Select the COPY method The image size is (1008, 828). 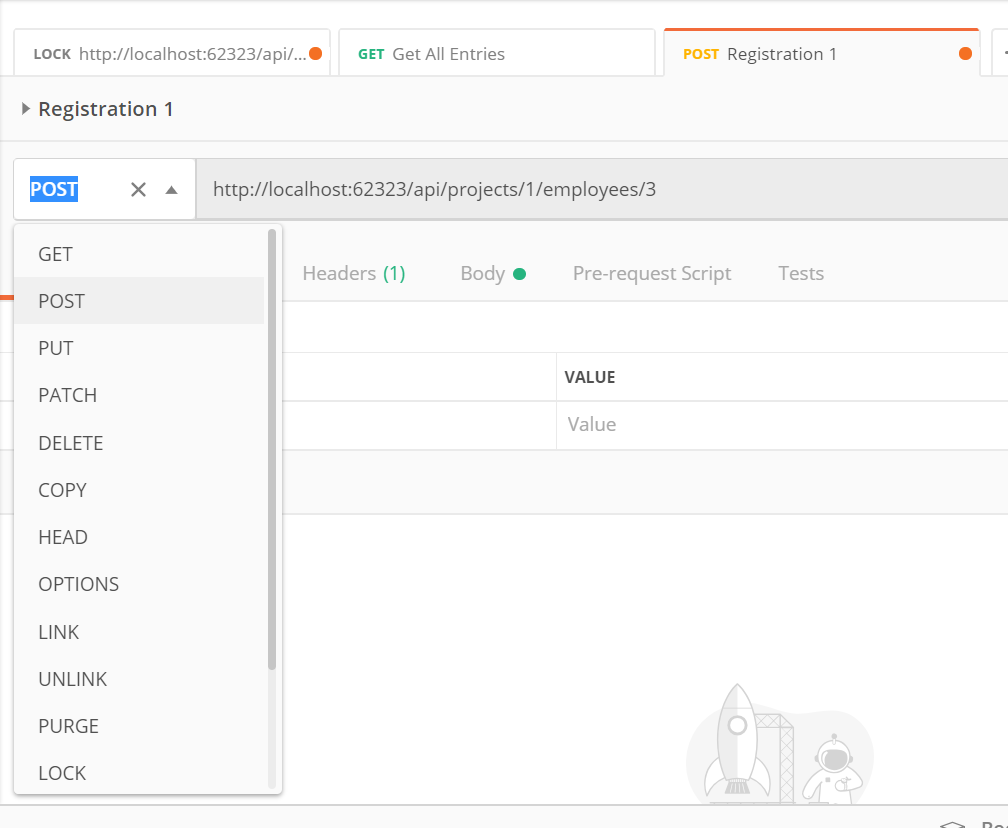point(63,490)
